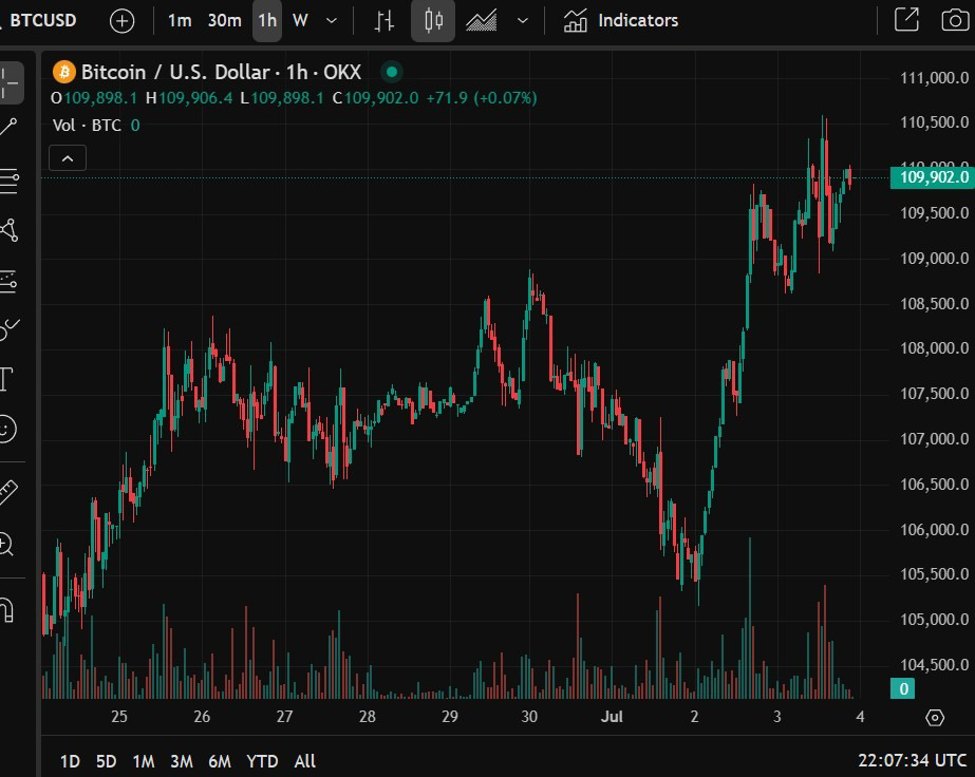Open the chart in popup window icon
The height and width of the screenshot is (777, 975).
click(906, 19)
